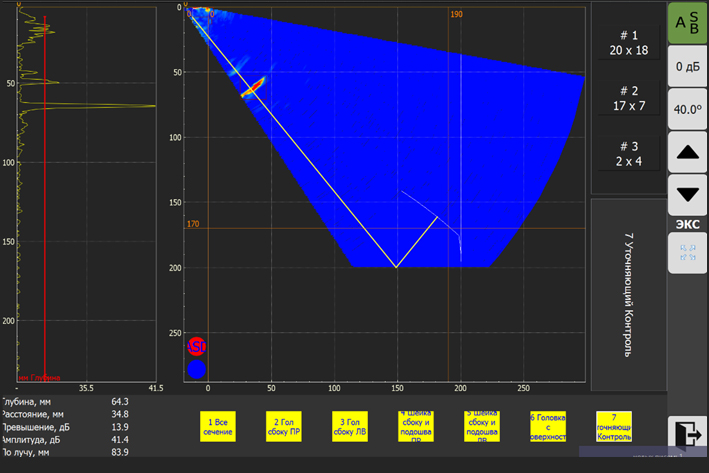
Task: Select defect entry # 3 2 x 4
Action: coord(629,154)
